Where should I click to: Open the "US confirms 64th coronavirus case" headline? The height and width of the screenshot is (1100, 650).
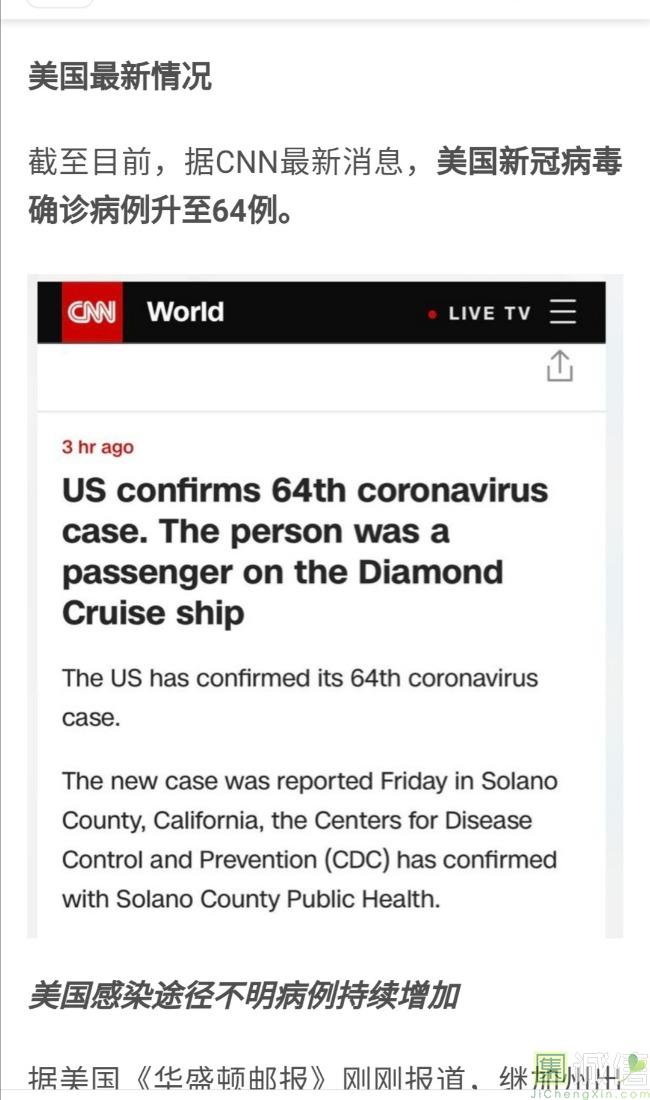coord(305,551)
